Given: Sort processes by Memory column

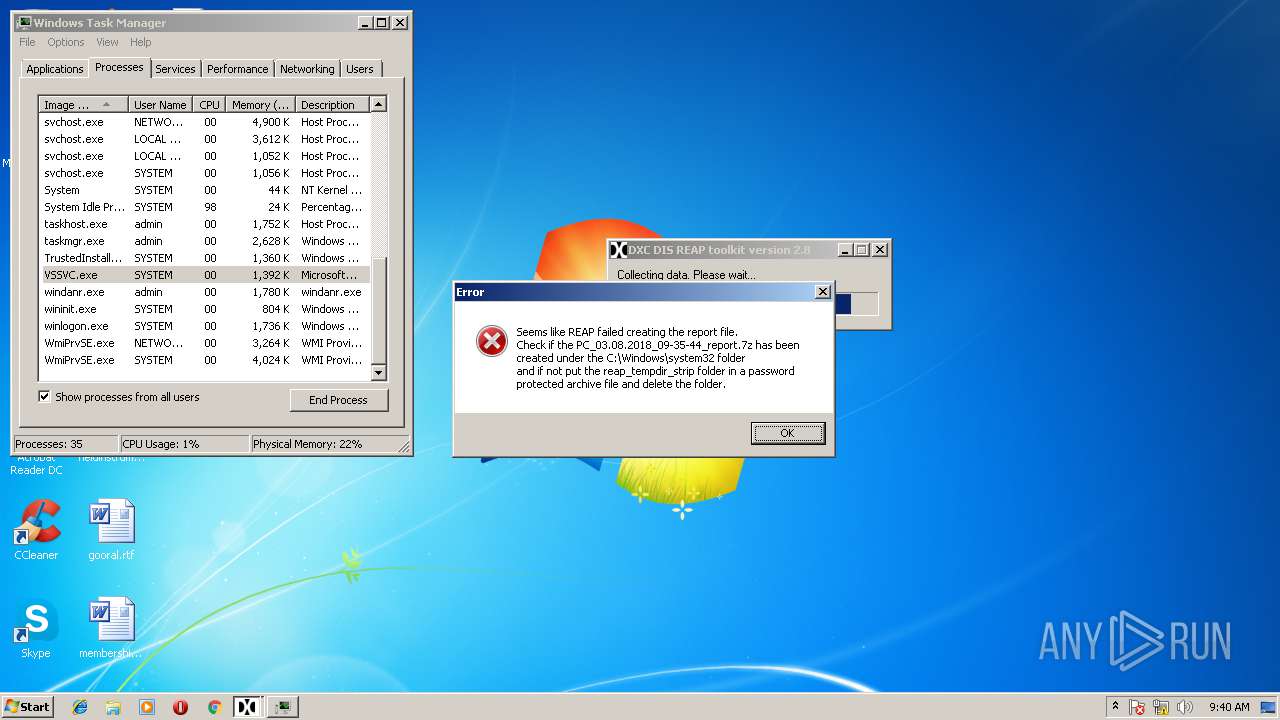Looking at the screenshot, I should pos(260,104).
